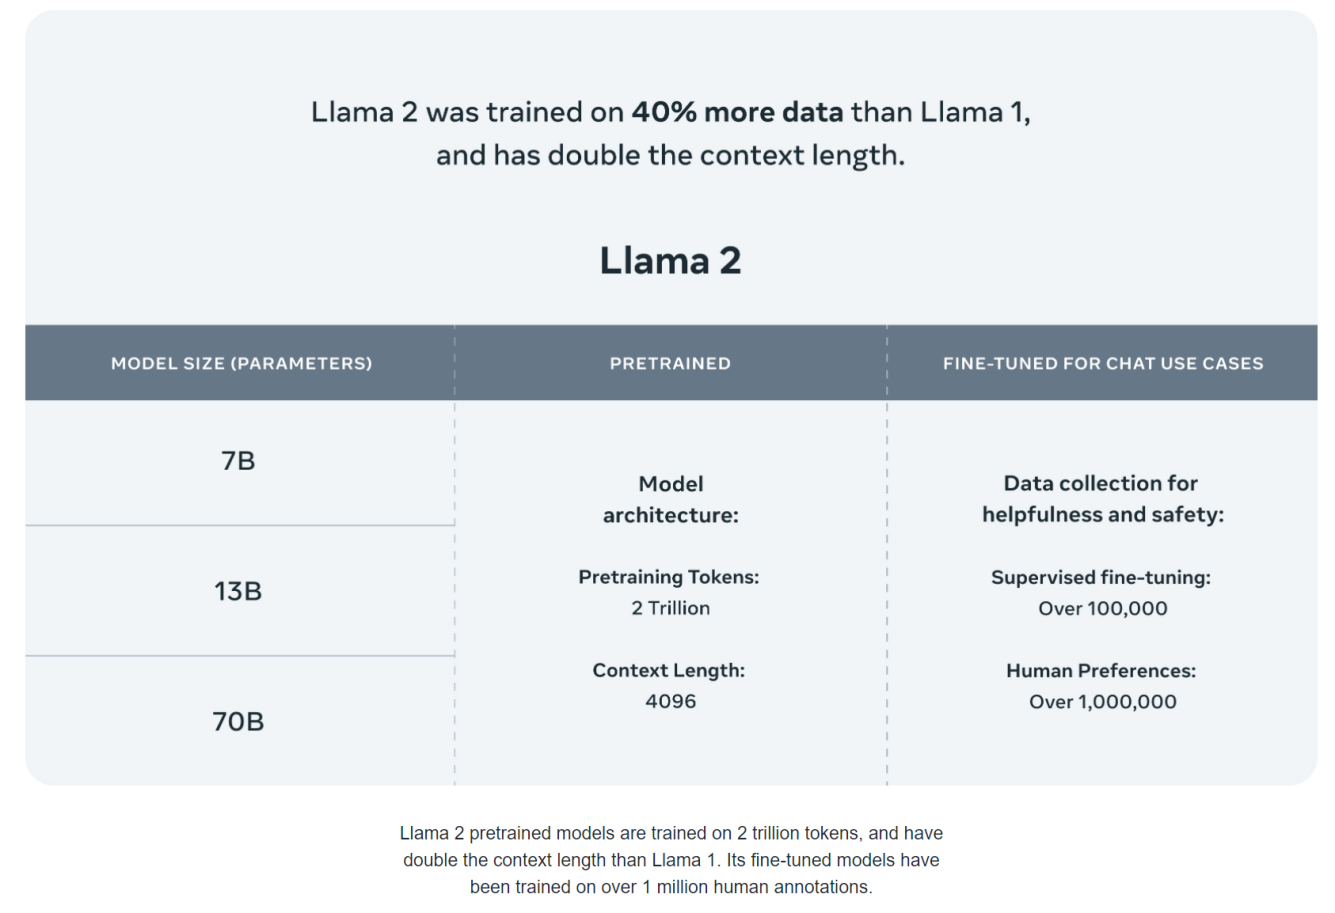The height and width of the screenshot is (913, 1335).
Task: Click the large "Llama 2" table title
Action: 670,261
